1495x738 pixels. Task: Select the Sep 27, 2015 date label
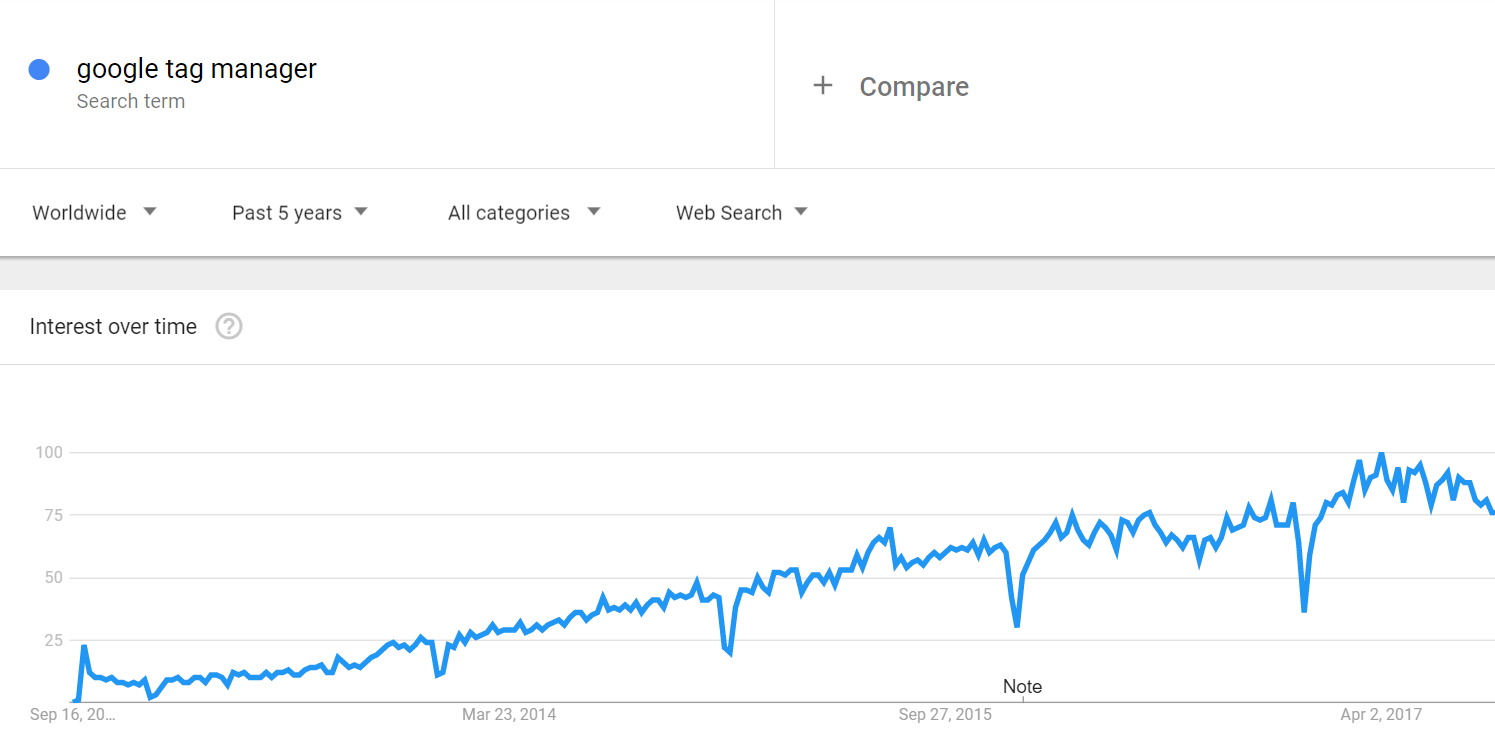click(x=945, y=714)
